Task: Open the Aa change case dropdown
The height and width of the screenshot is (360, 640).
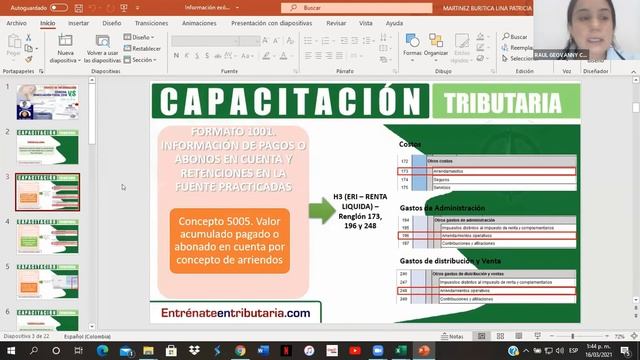Action: point(247,56)
